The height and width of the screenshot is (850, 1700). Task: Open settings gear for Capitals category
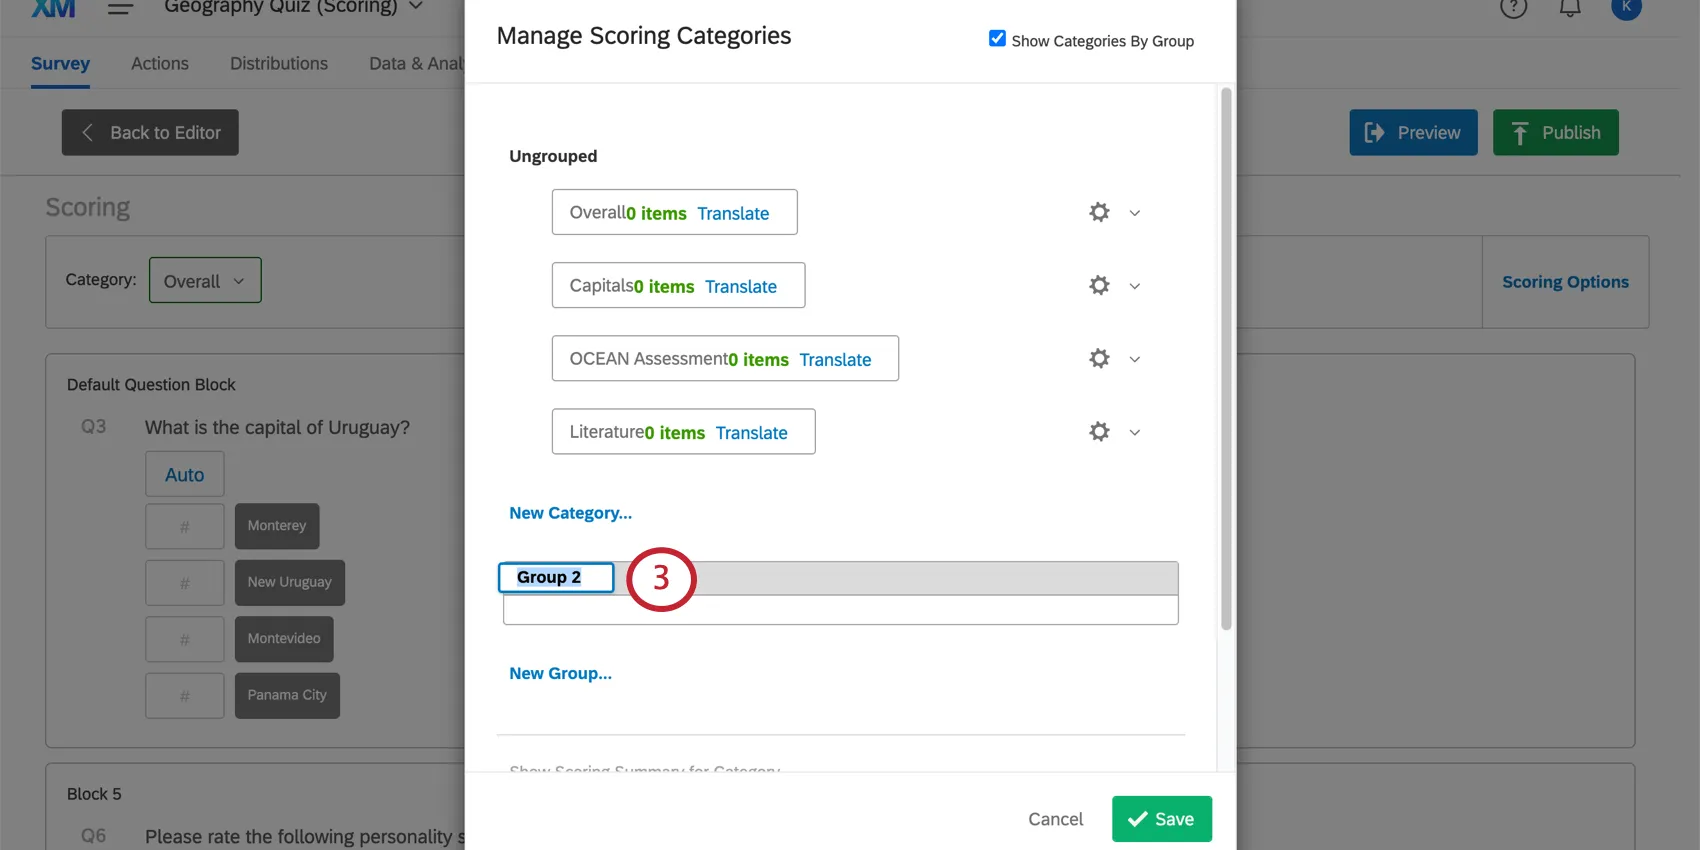tap(1098, 285)
